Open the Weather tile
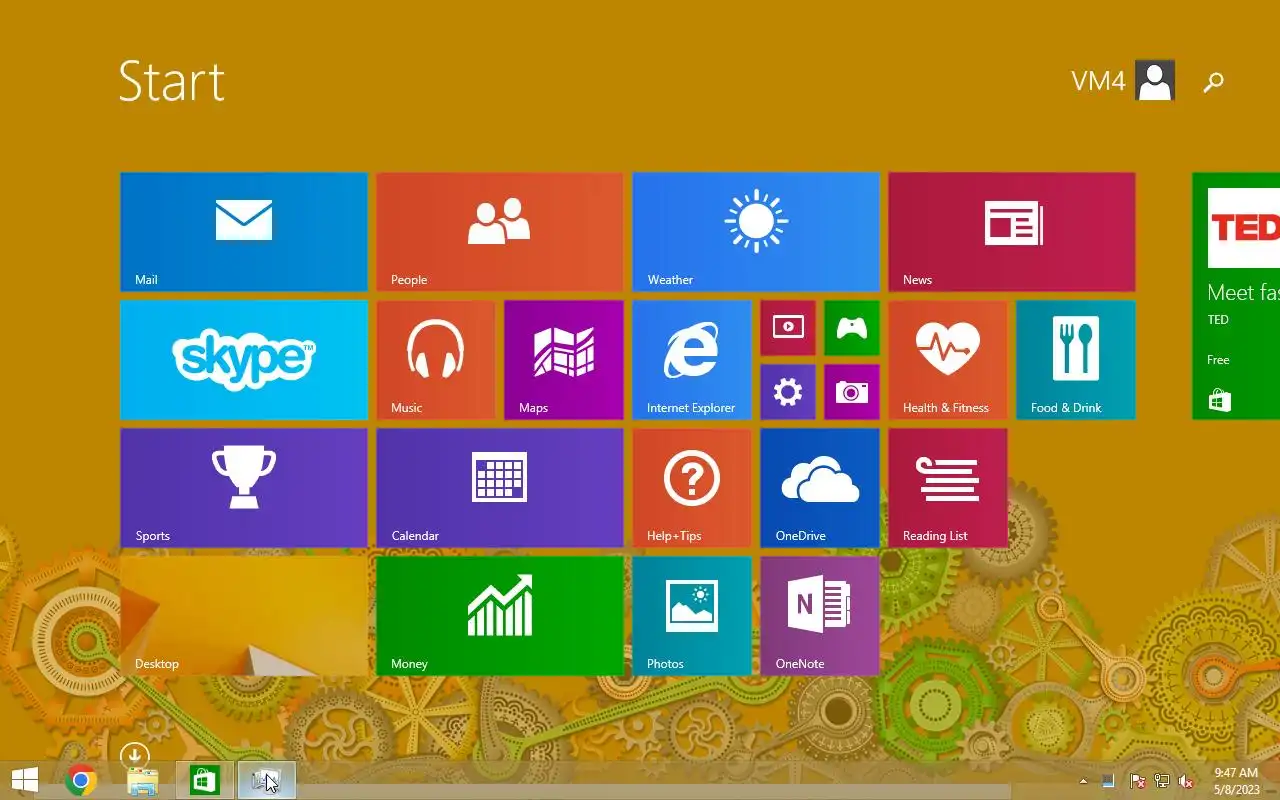 click(756, 232)
